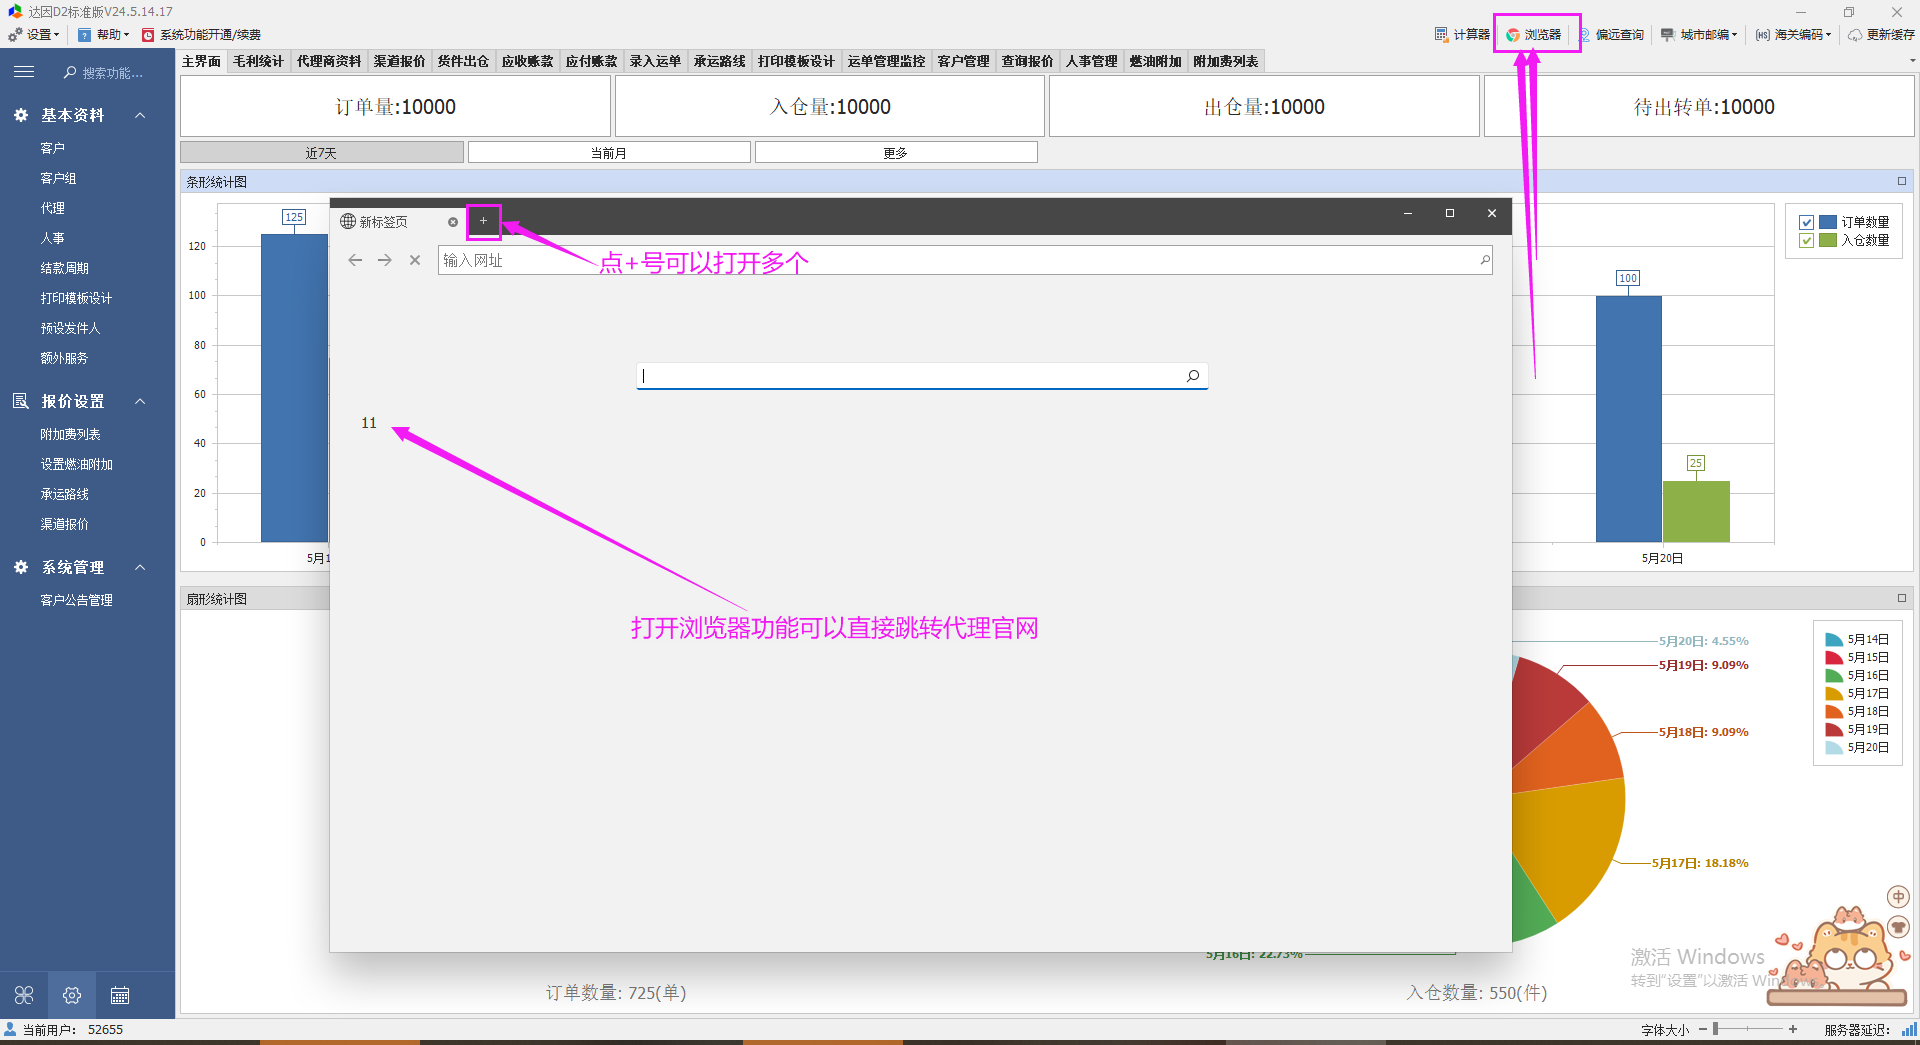The image size is (1920, 1045).
Task: Collapse the 报价设置 sidebar section
Action: tap(140, 401)
